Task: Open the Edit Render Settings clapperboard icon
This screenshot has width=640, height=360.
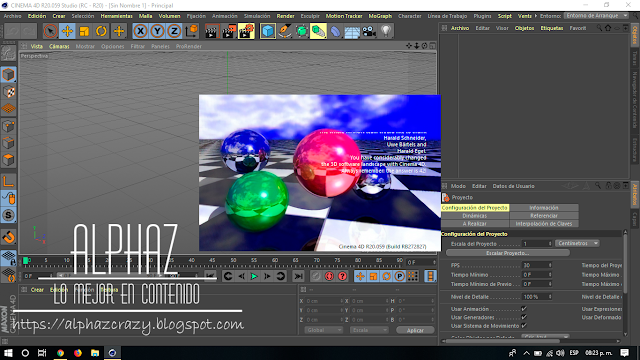Action: 246,31
